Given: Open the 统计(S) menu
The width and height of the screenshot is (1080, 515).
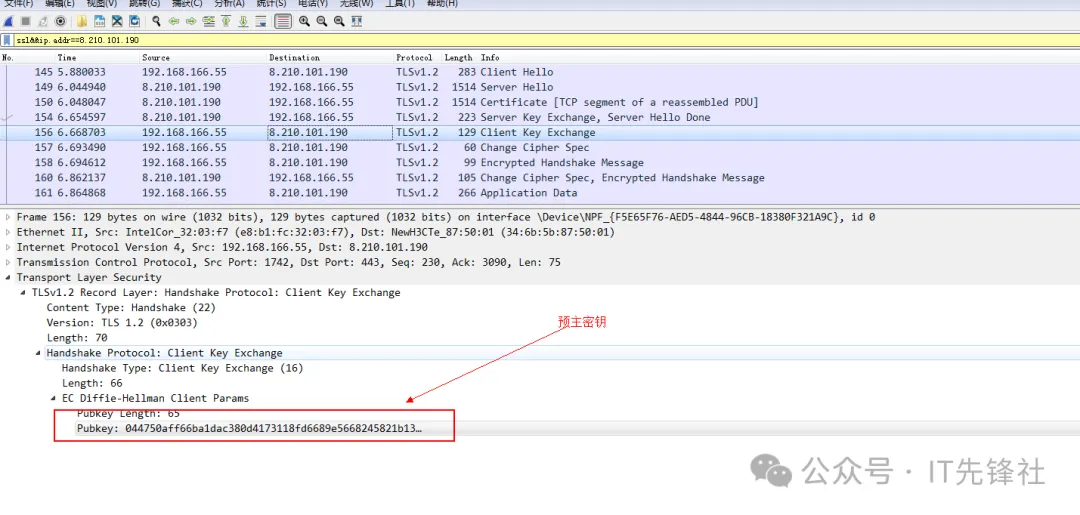Looking at the screenshot, I should (x=271, y=3).
